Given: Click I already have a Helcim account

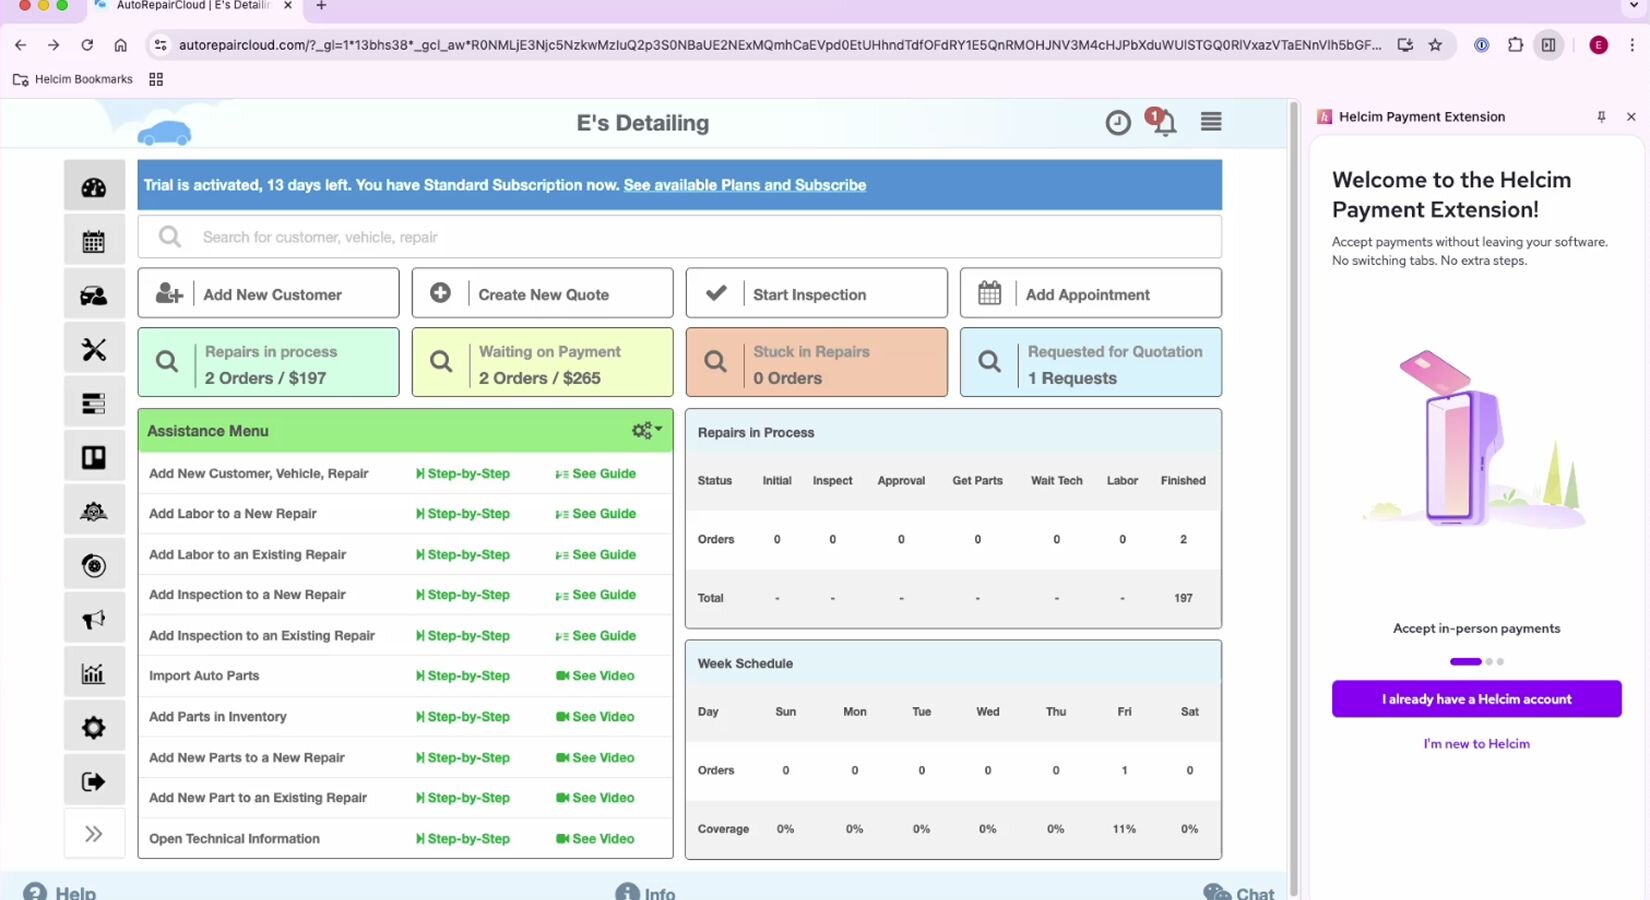Looking at the screenshot, I should tap(1476, 699).
